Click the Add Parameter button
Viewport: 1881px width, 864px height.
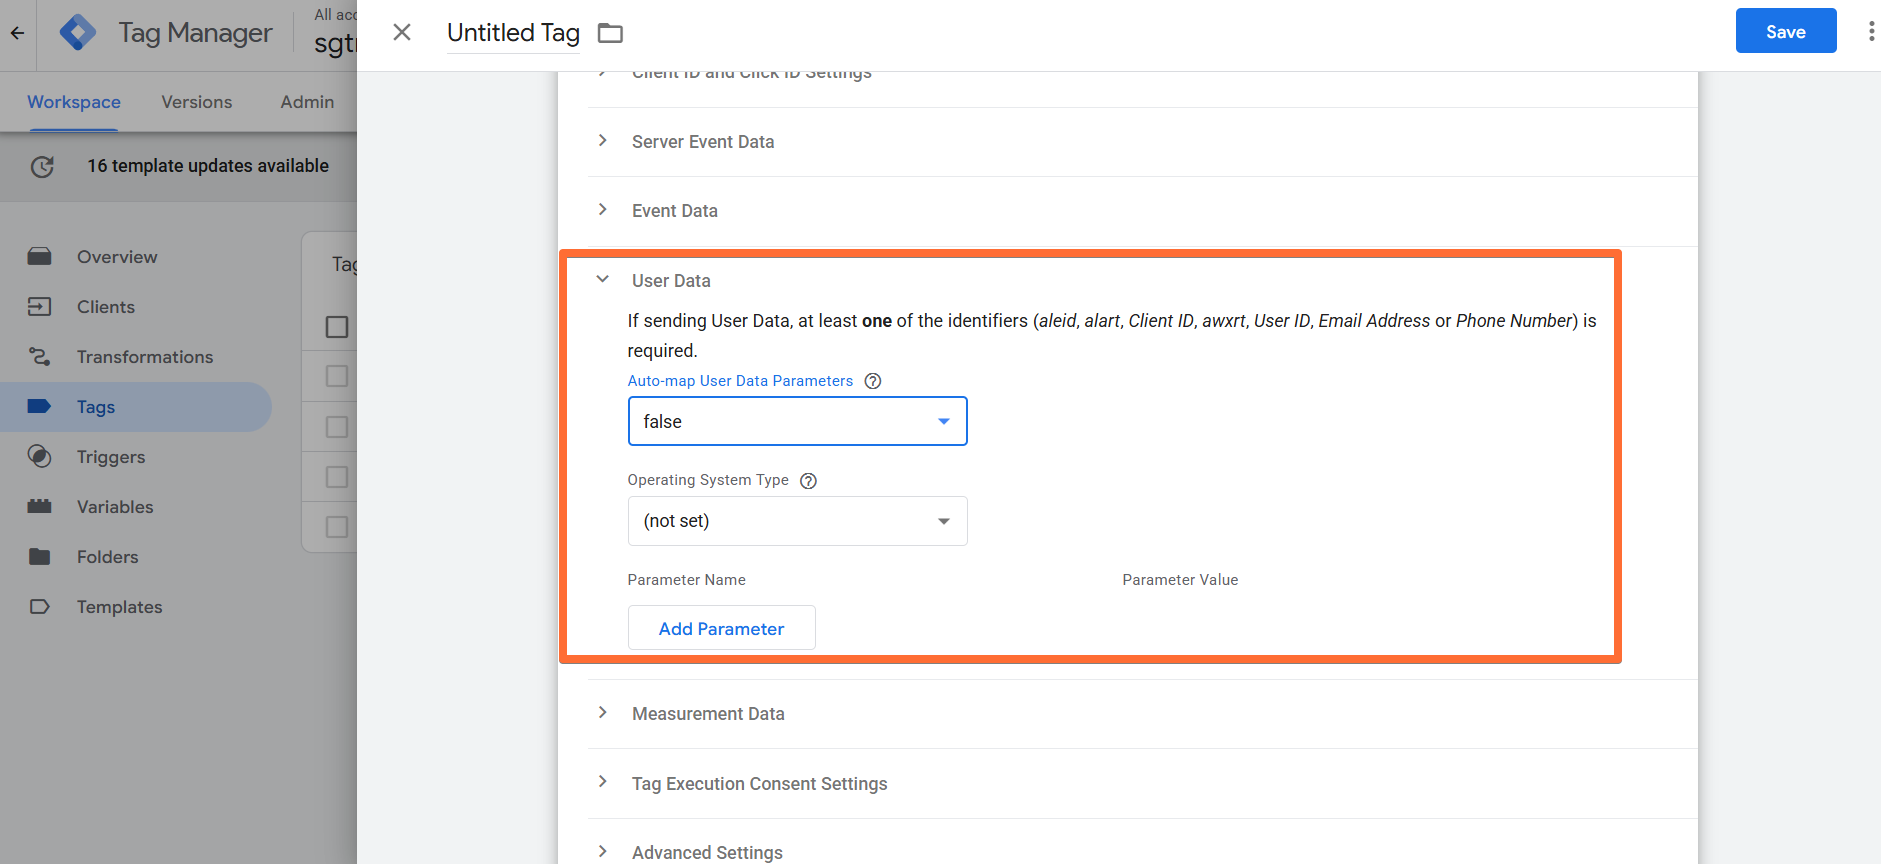(721, 628)
